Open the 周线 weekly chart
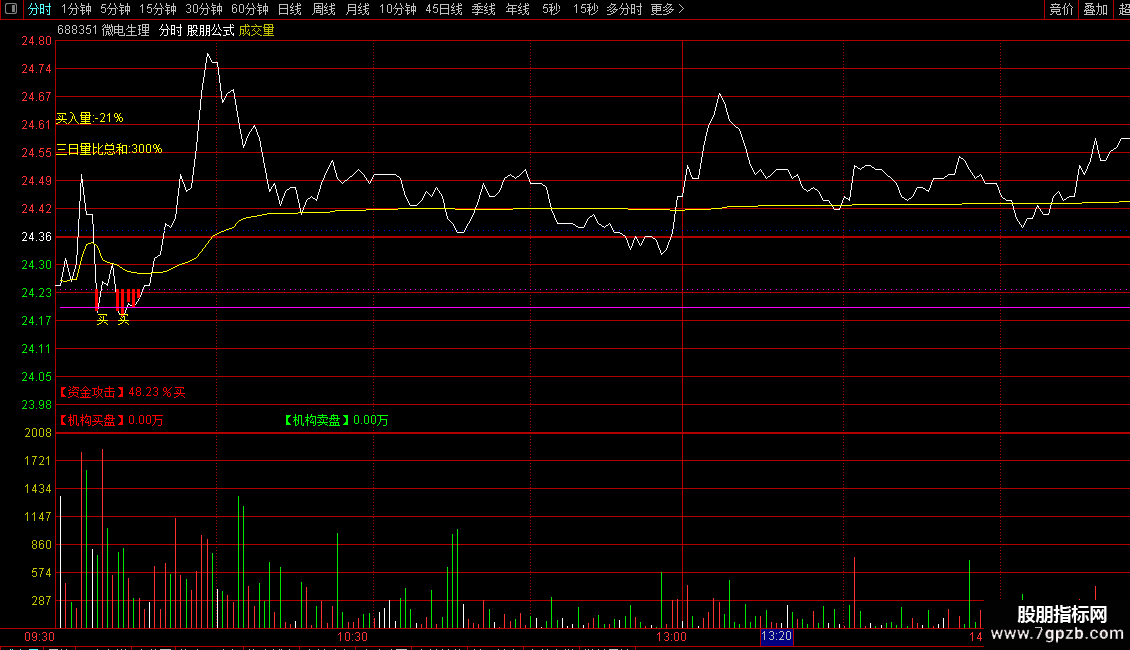 click(323, 9)
